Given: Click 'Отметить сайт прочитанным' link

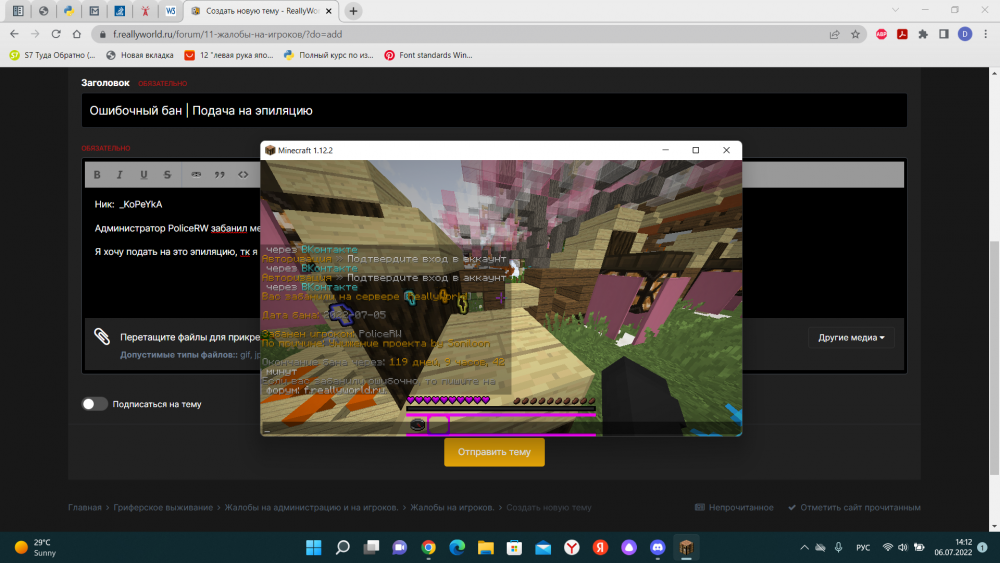Looking at the screenshot, I should (855, 508).
